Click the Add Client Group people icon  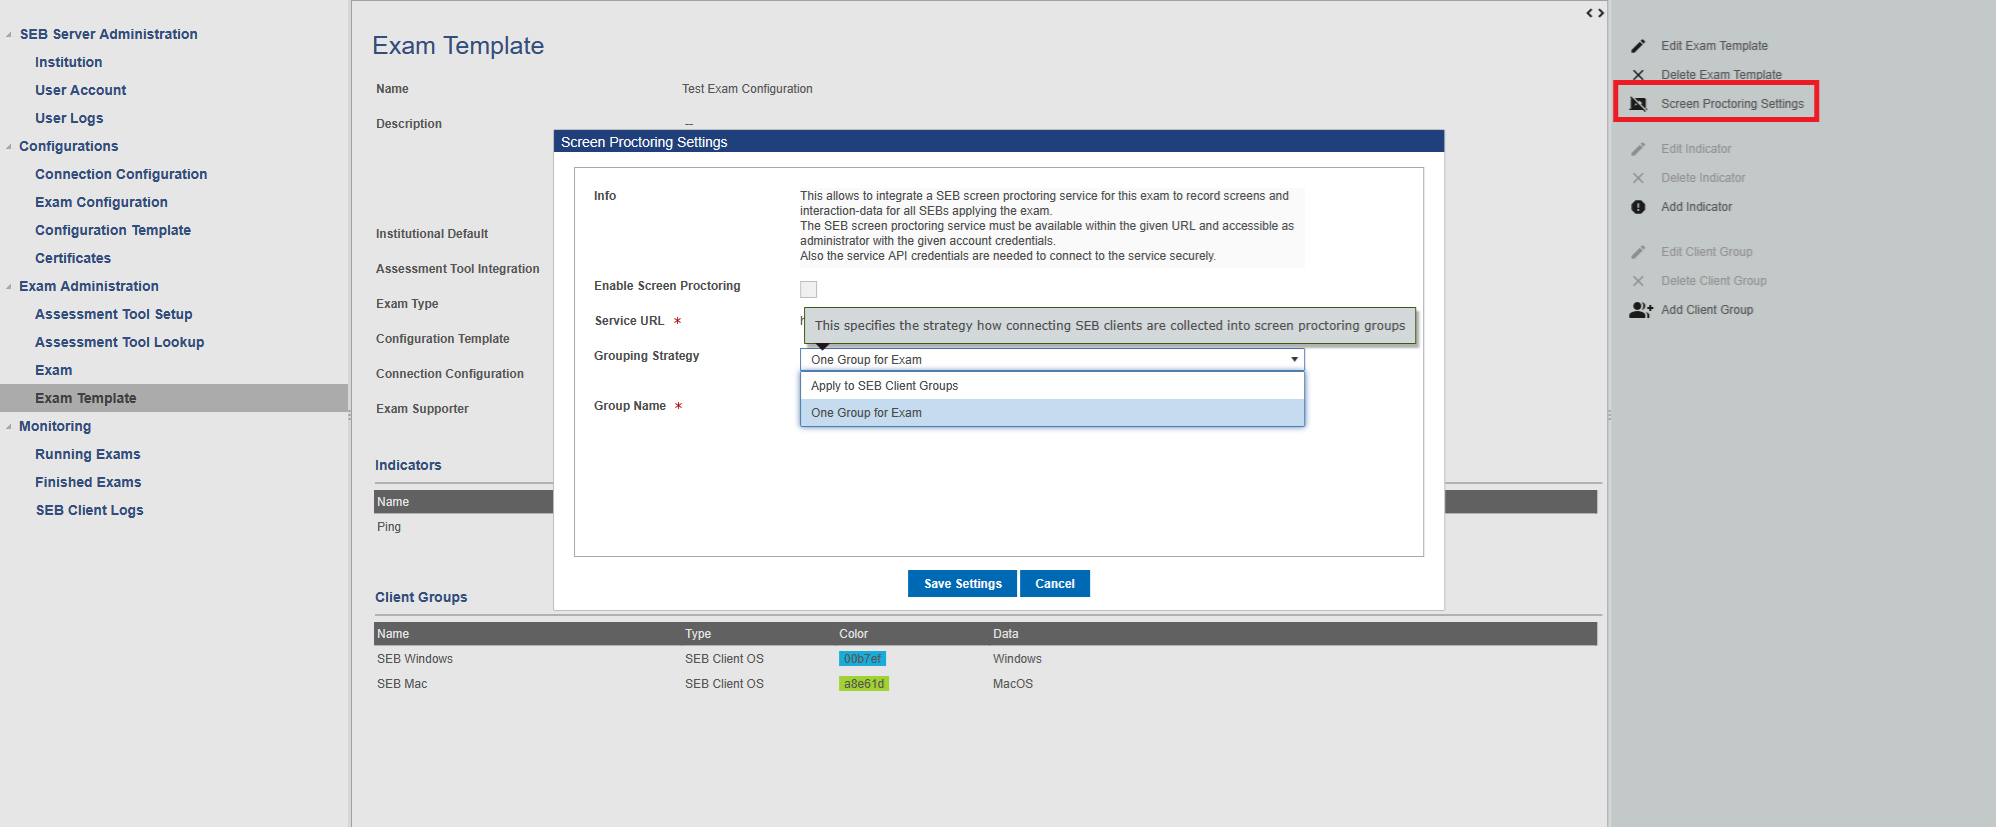(1641, 310)
